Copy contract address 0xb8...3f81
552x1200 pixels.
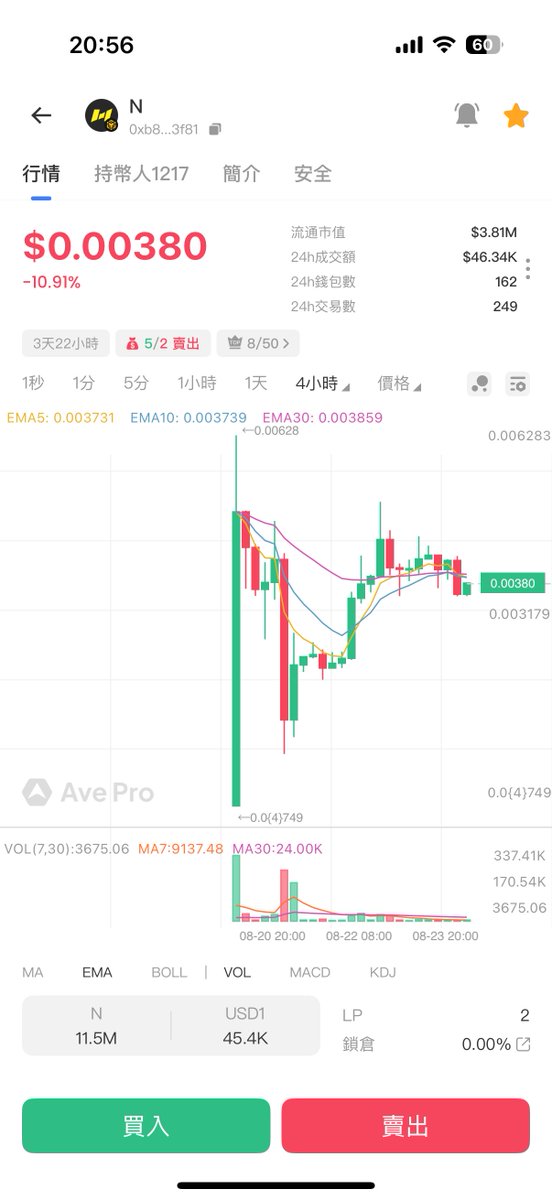(x=215, y=129)
